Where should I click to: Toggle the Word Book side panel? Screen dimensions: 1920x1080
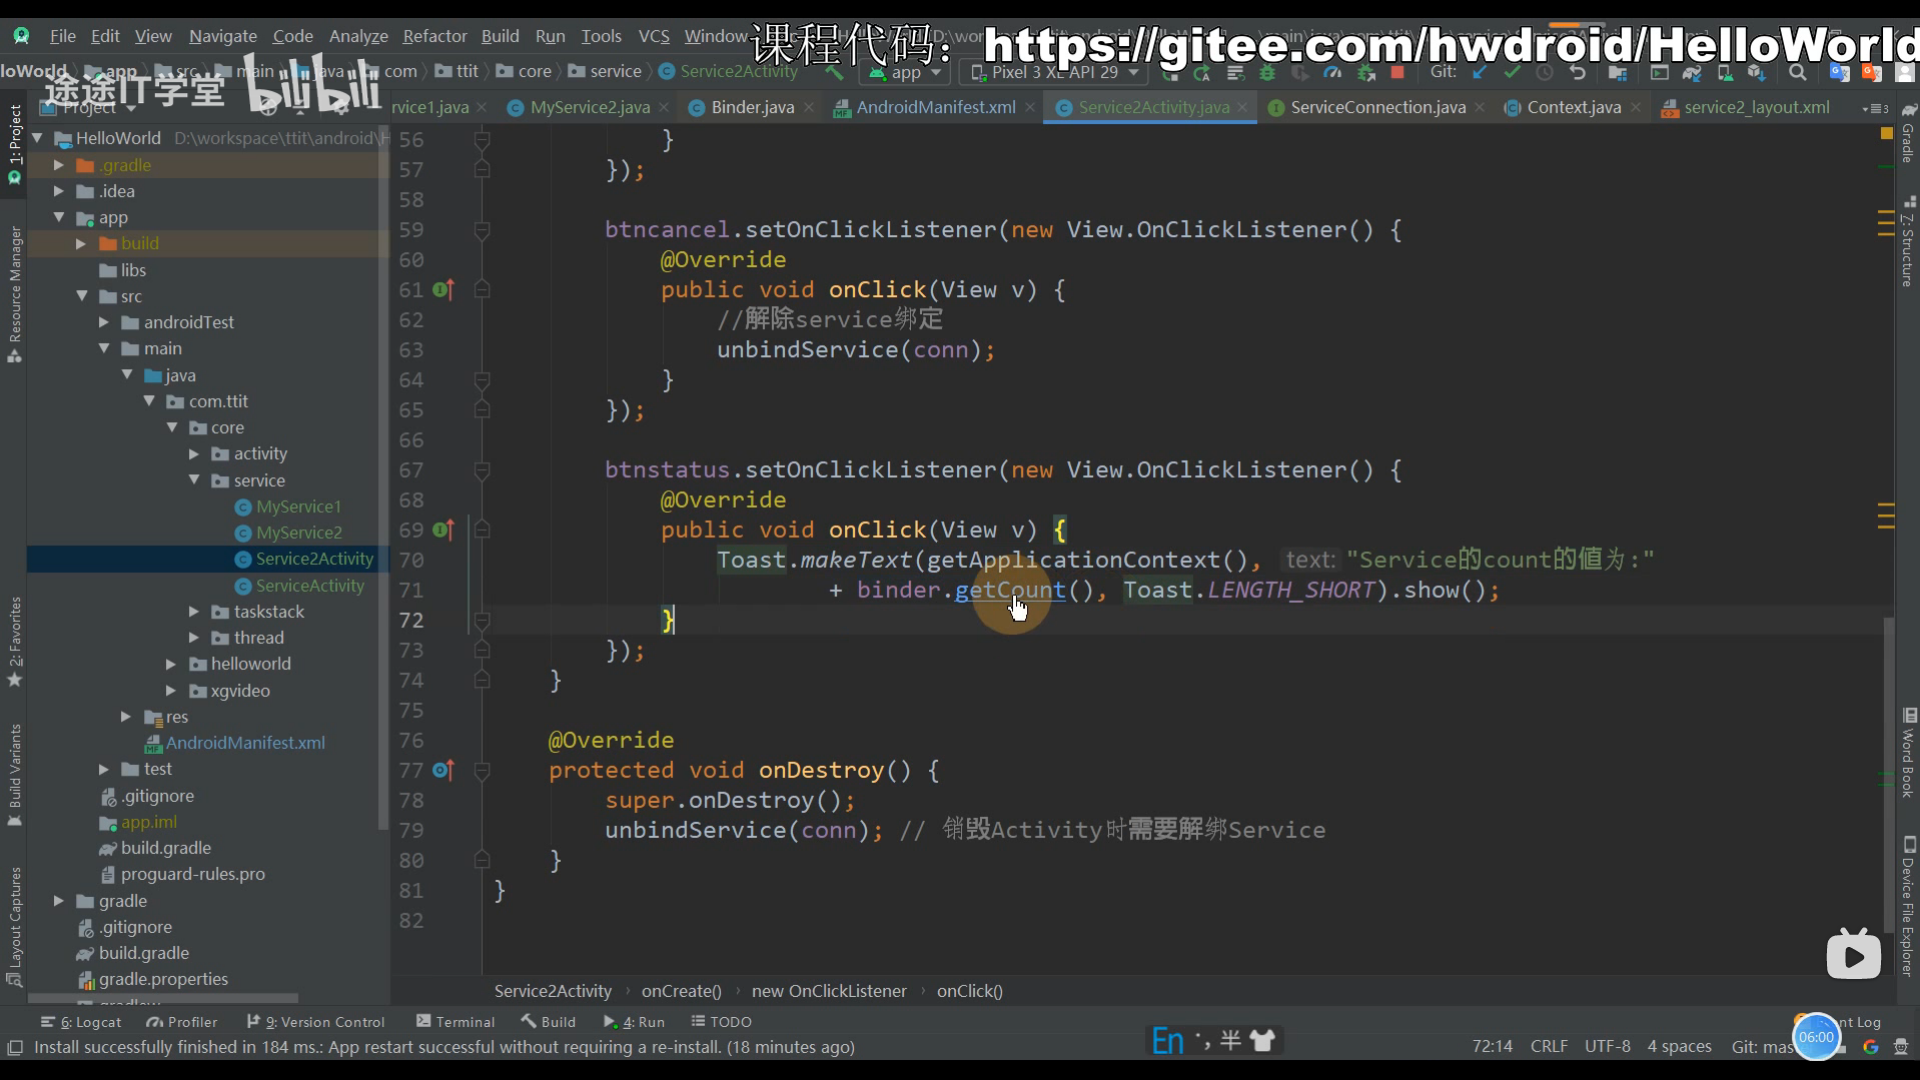[1908, 753]
